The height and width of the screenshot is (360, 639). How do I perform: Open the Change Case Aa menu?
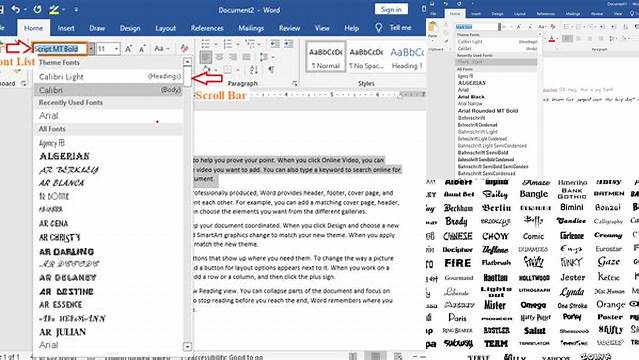(161, 49)
